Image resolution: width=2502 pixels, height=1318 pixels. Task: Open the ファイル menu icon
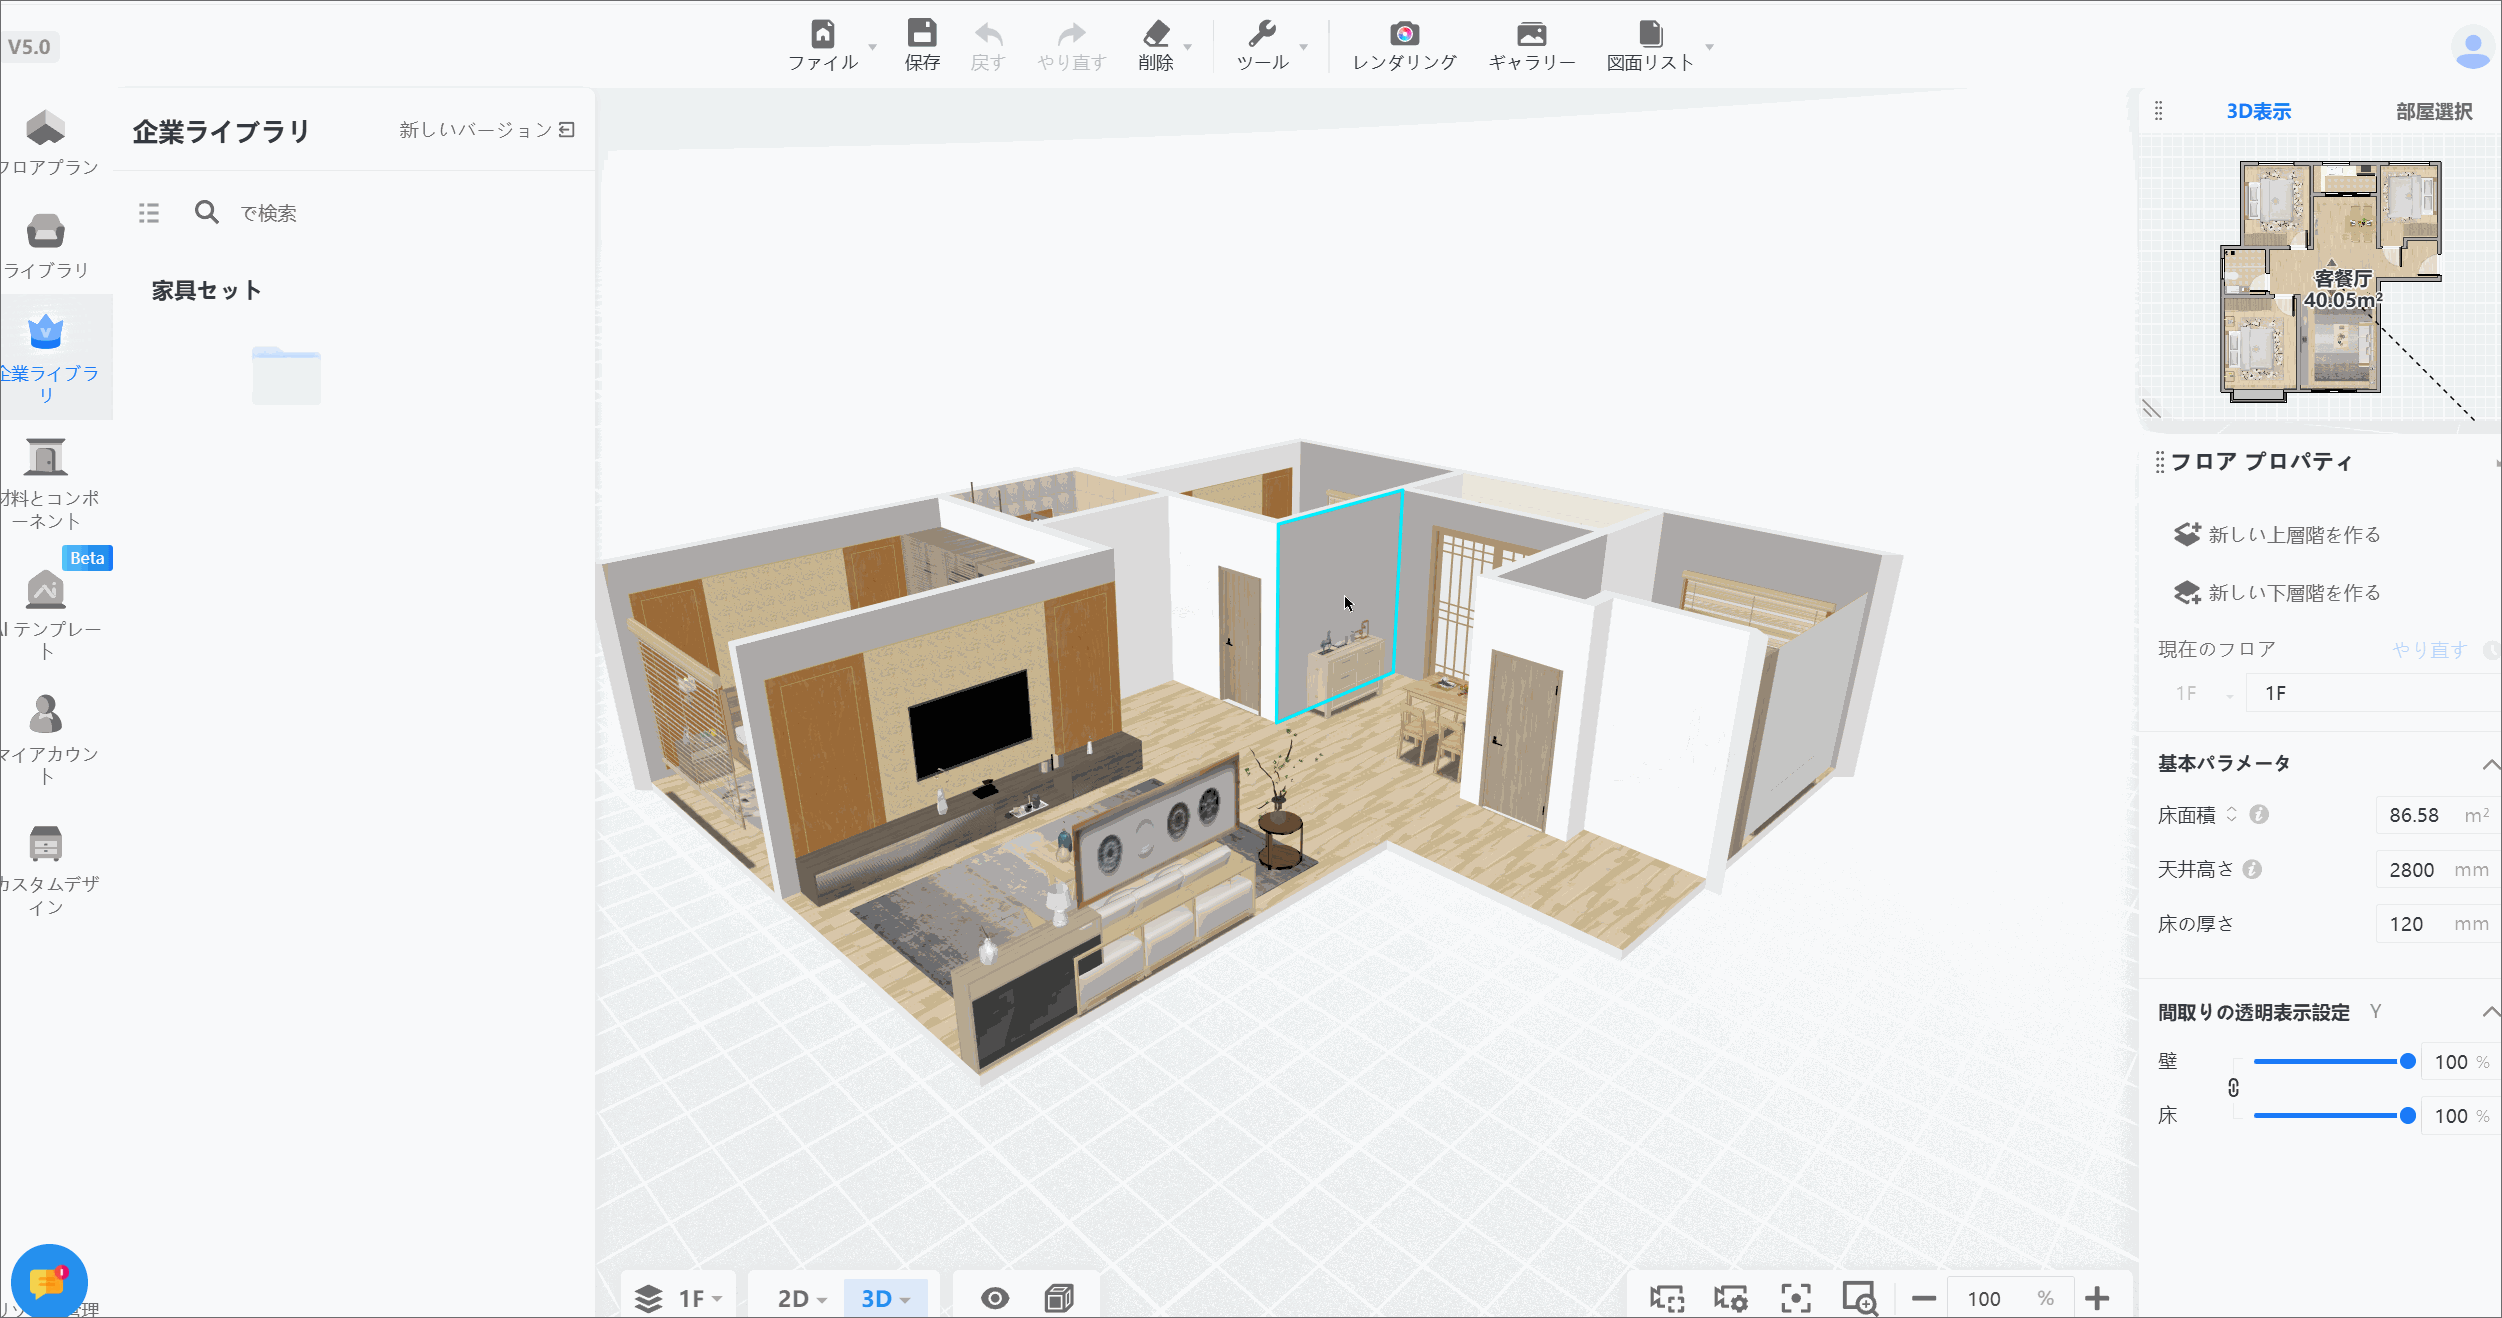tap(822, 34)
